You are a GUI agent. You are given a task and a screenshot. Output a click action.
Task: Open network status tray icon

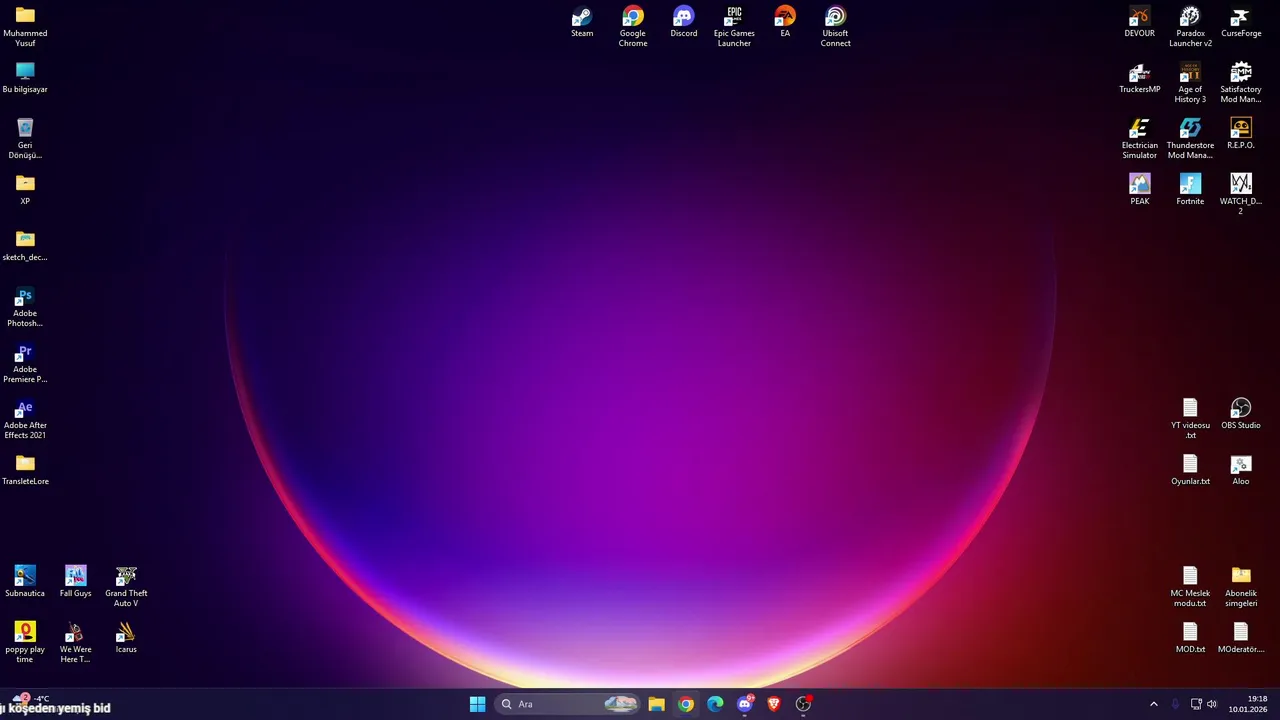(x=1196, y=704)
